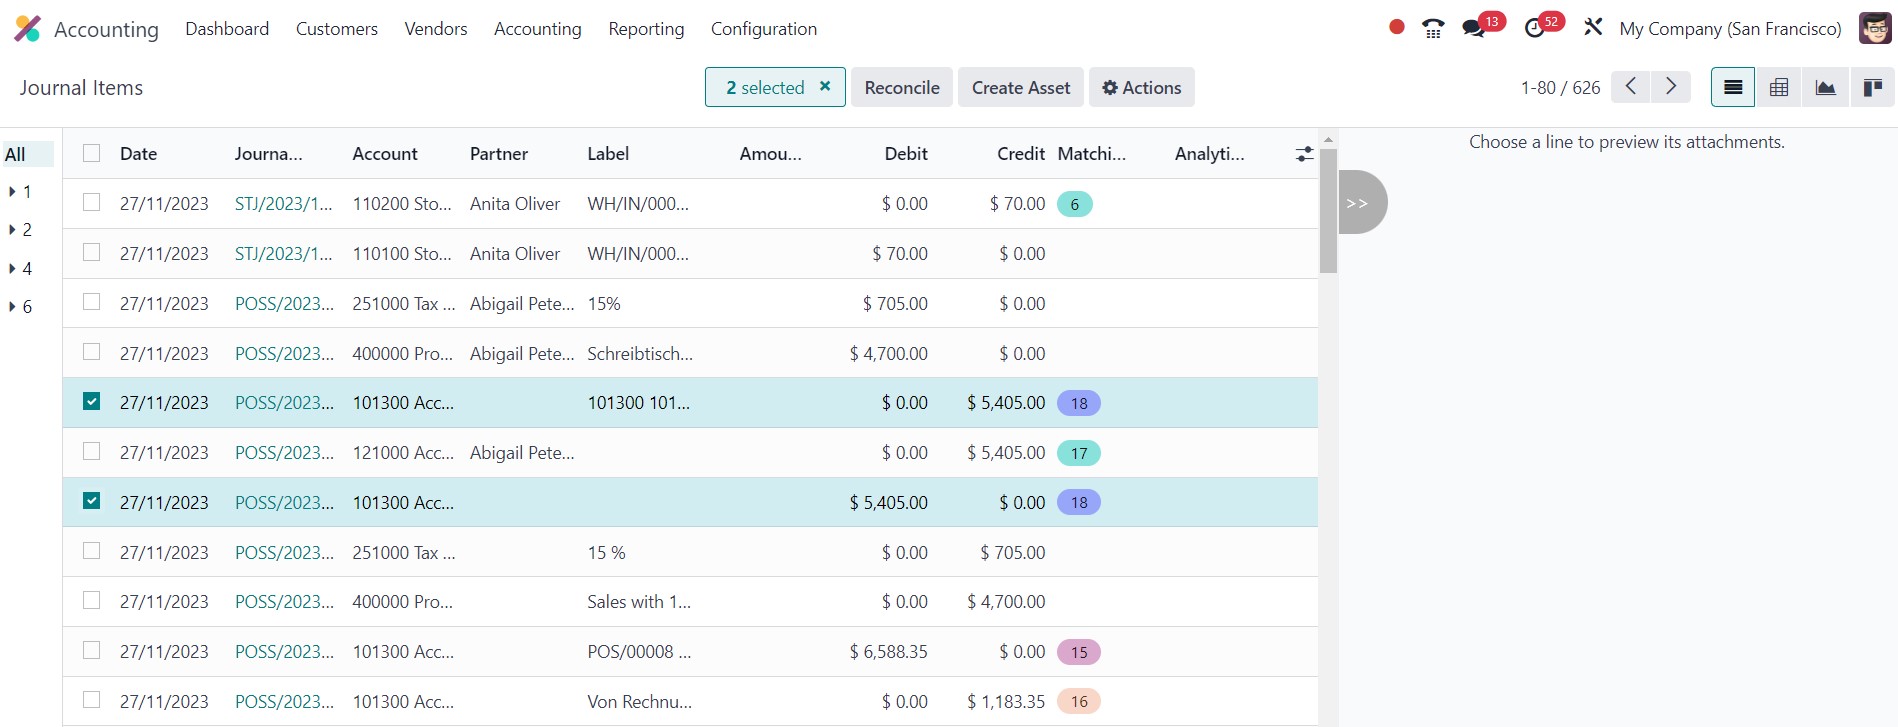Switch to kanban view

tap(1872, 88)
